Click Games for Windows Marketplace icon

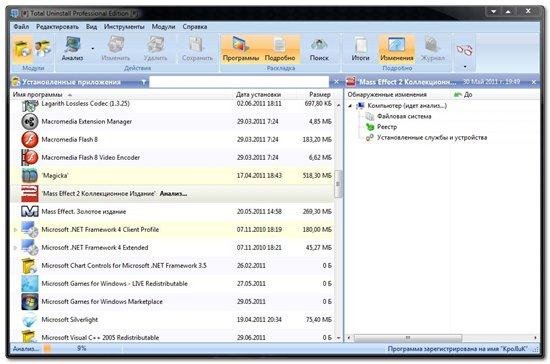(x=30, y=302)
